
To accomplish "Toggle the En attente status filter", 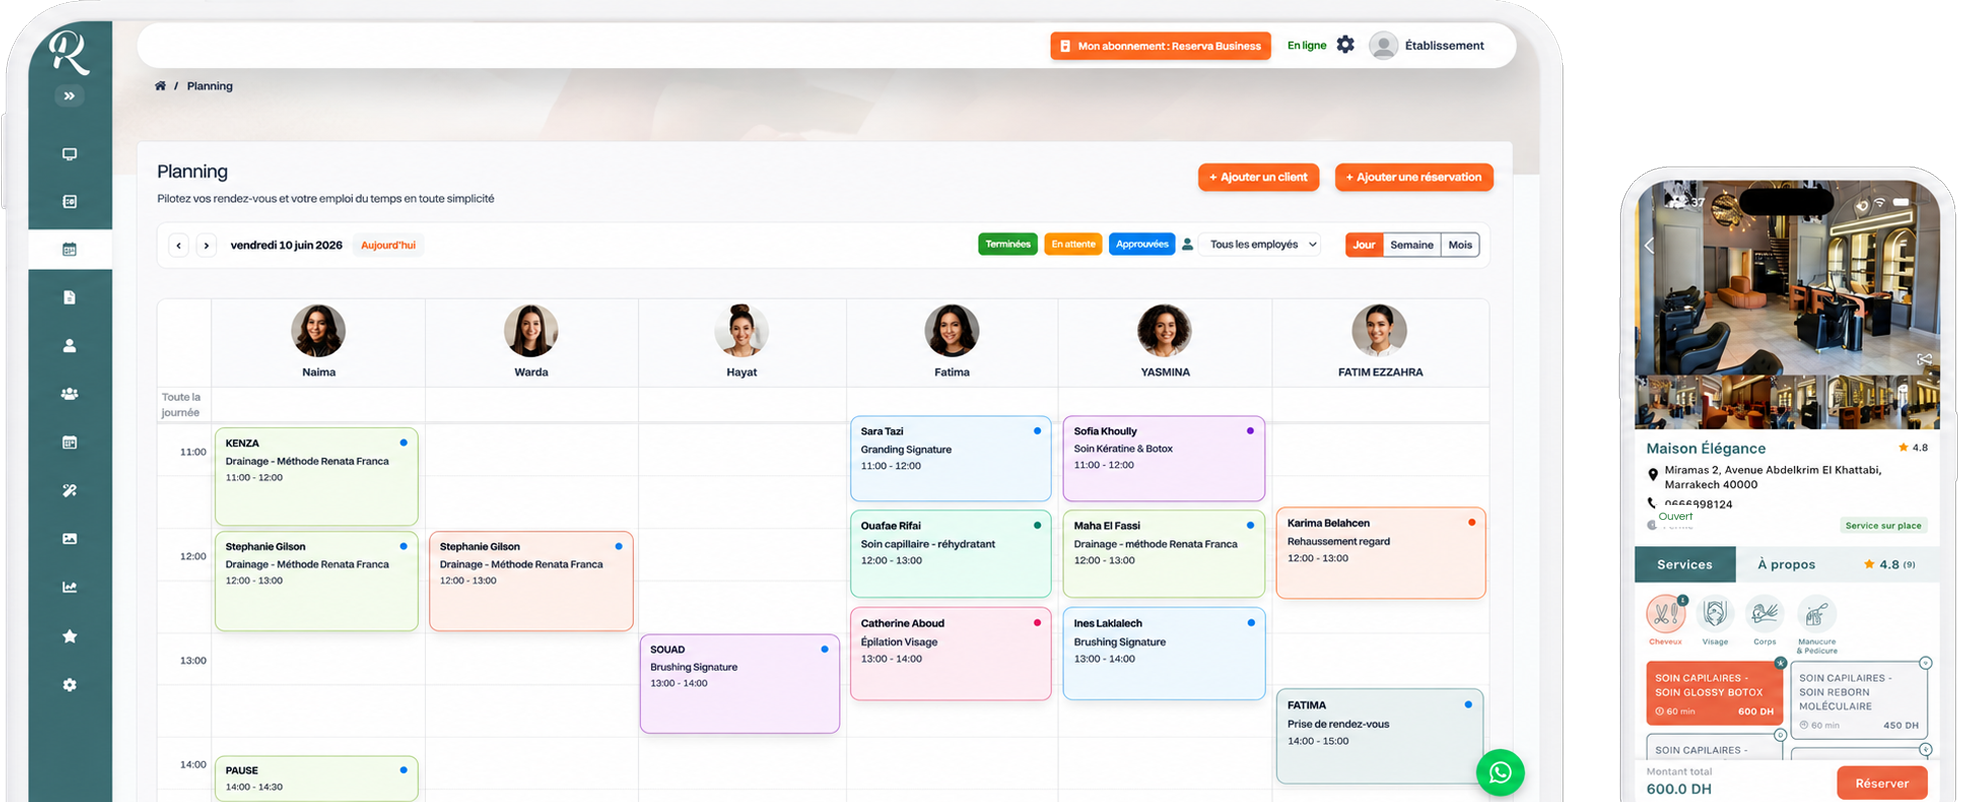I will click(x=1073, y=244).
